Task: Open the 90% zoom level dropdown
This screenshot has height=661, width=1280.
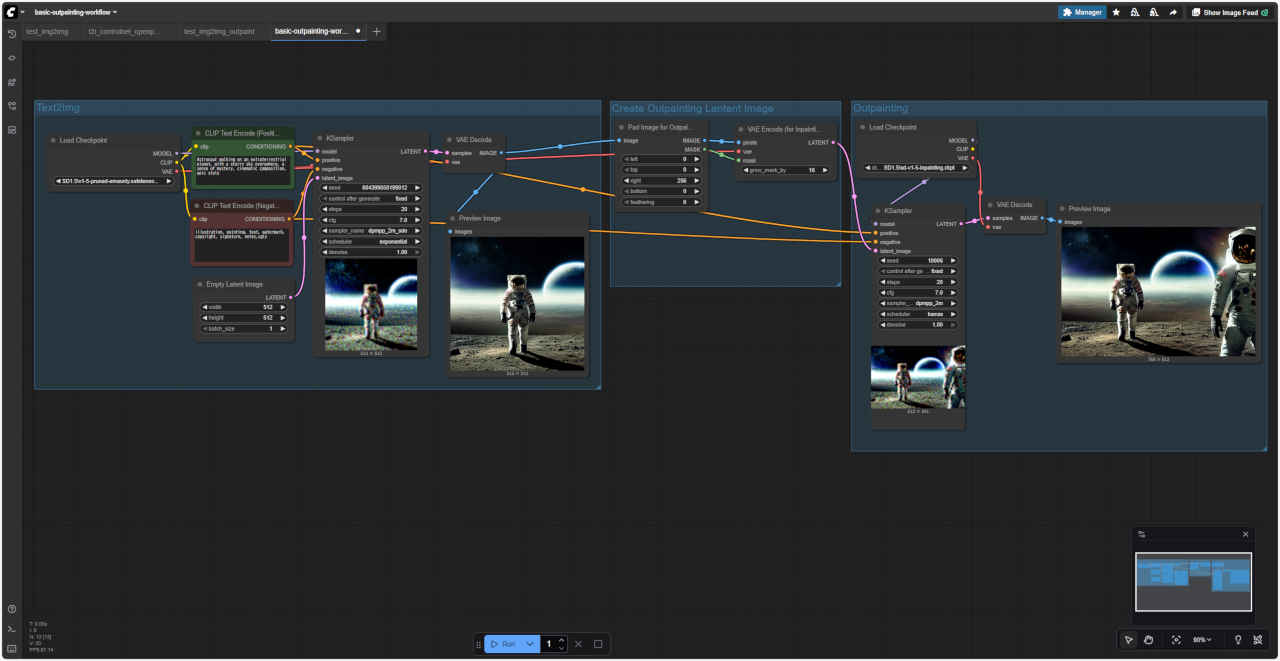Action: (x=1201, y=640)
